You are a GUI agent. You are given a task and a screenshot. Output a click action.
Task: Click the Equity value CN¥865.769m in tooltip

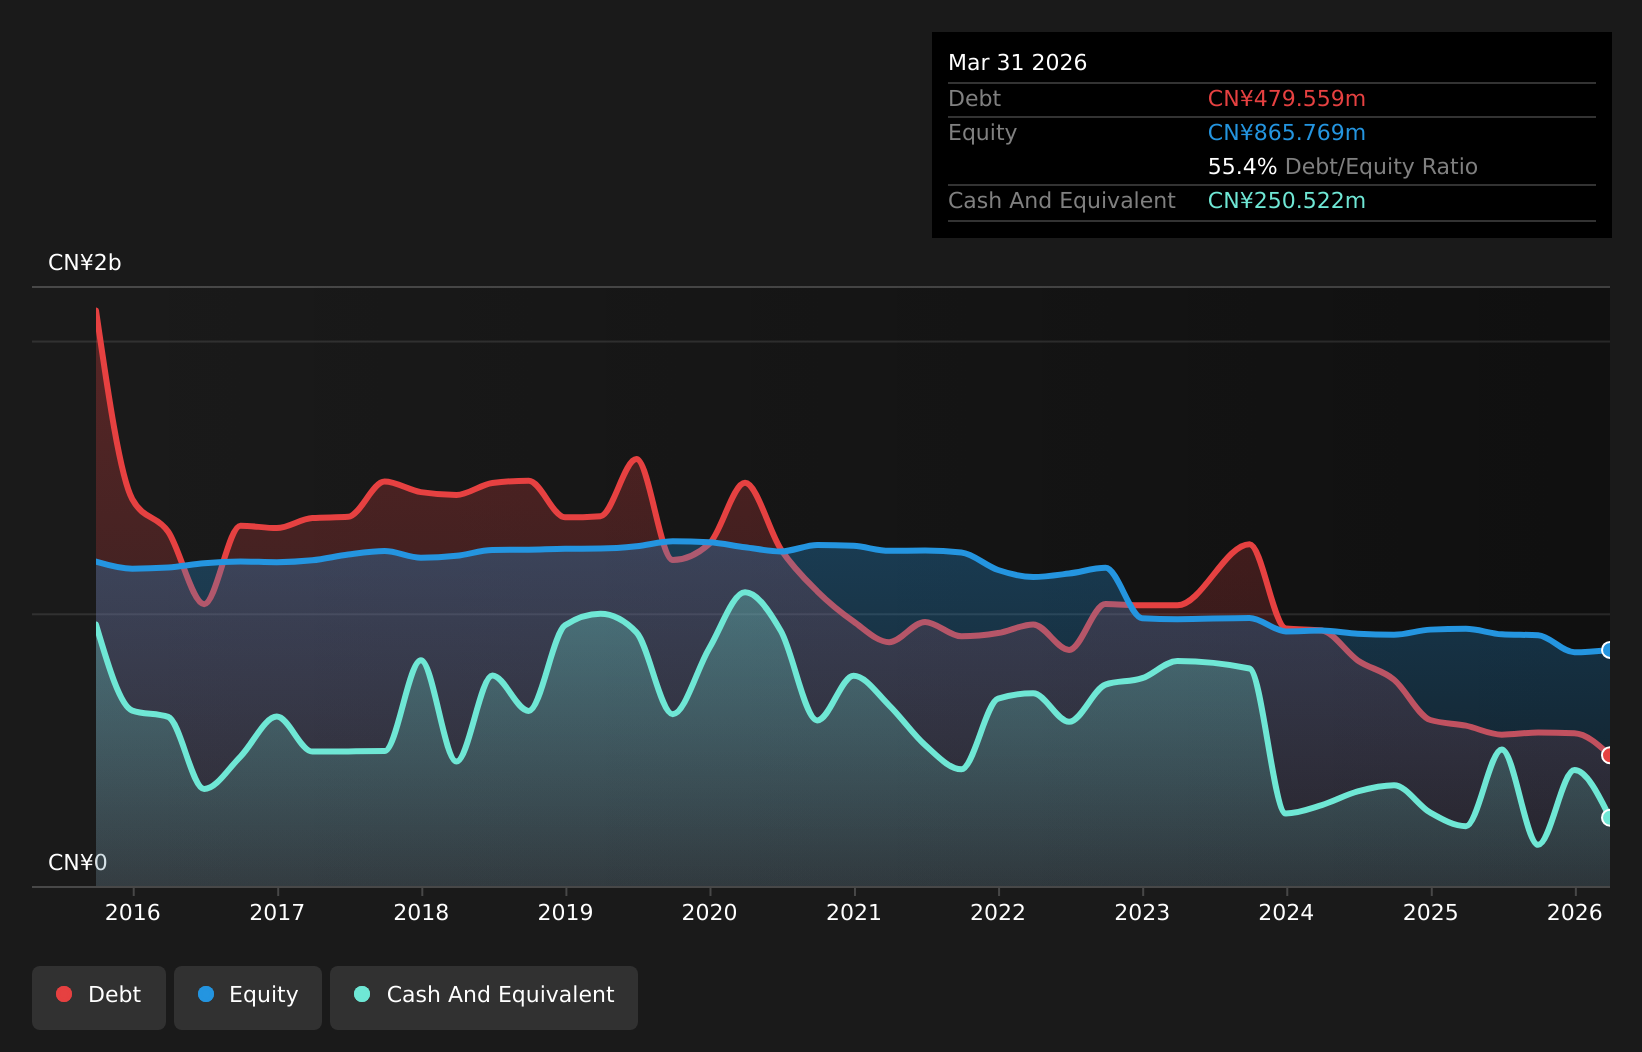1287,133
